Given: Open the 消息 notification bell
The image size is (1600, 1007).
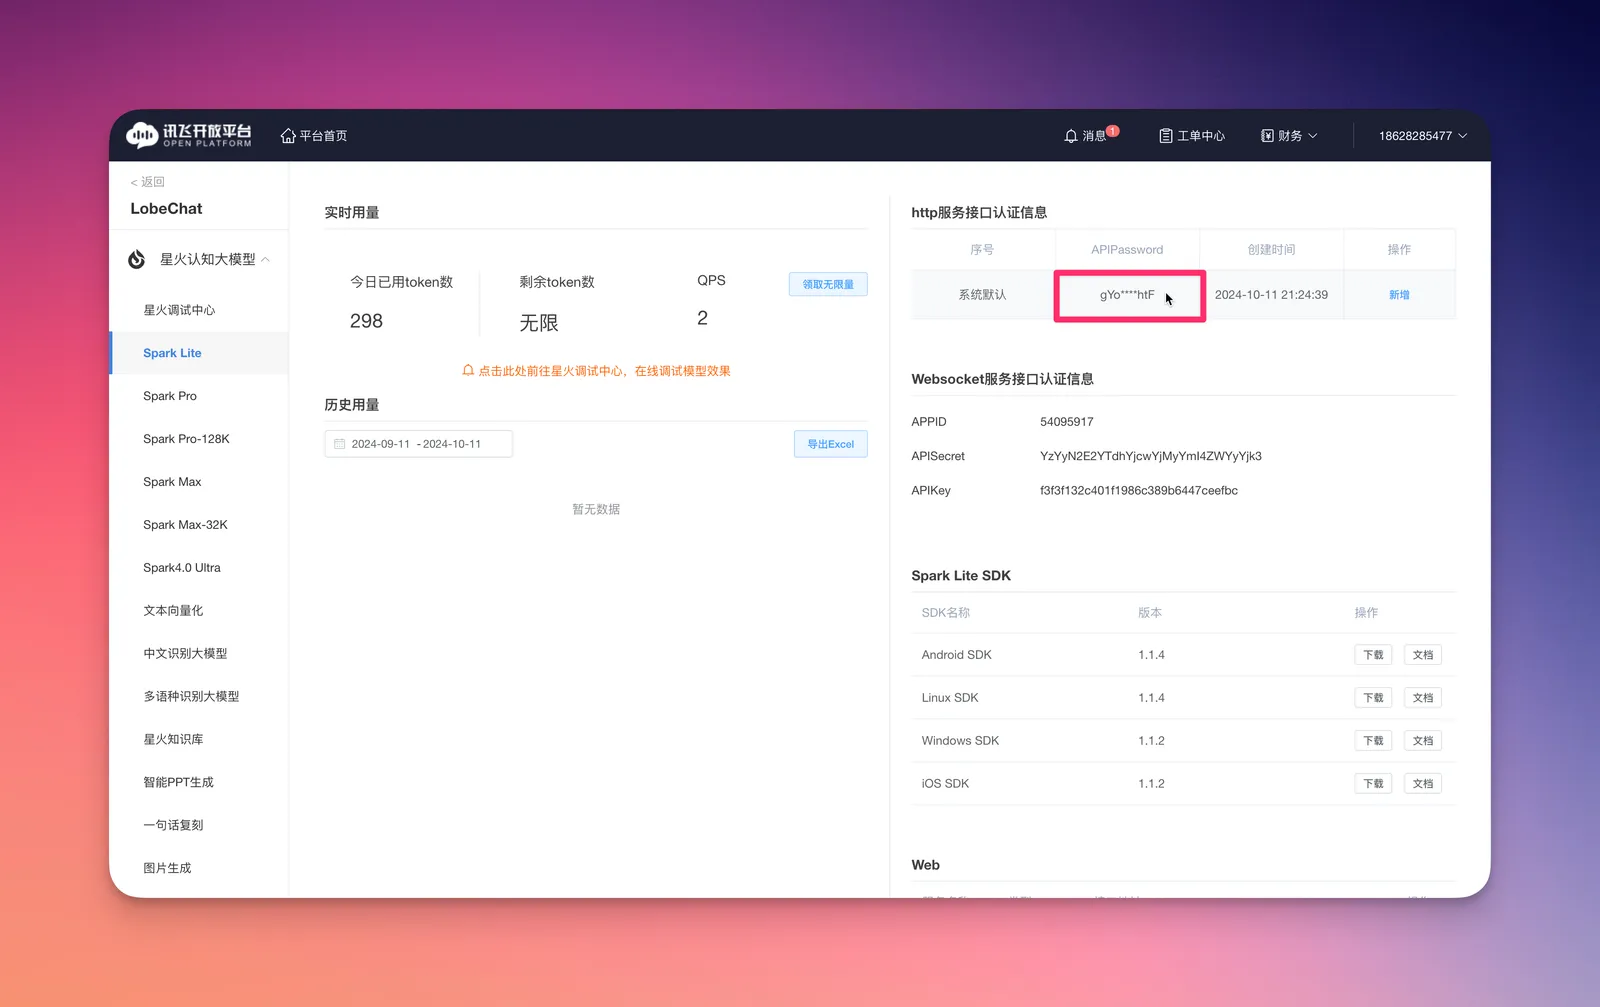Looking at the screenshot, I should point(1070,135).
